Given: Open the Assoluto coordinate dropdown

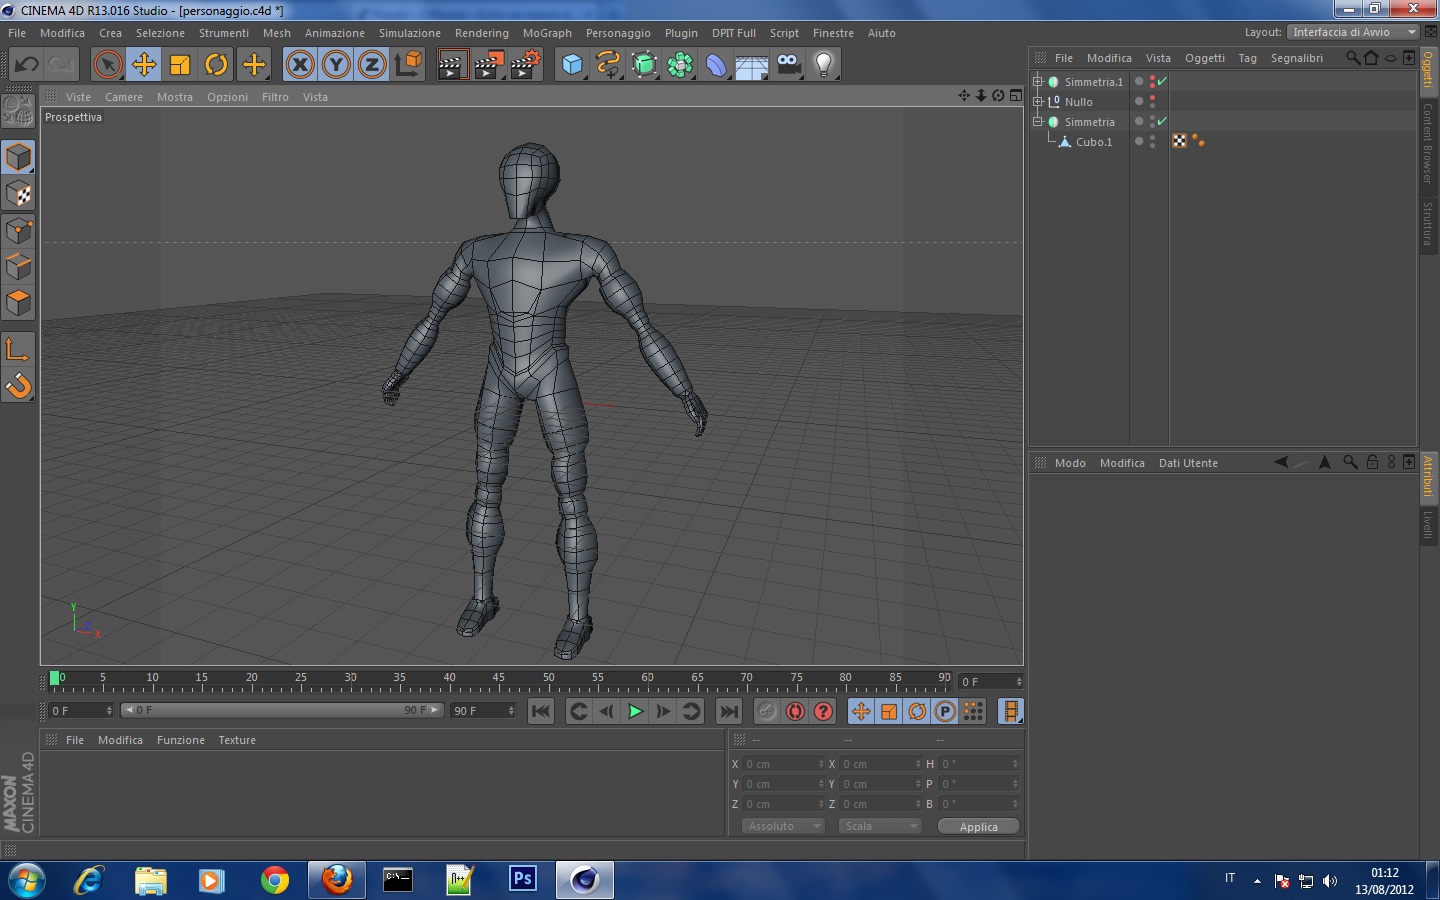Looking at the screenshot, I should pos(783,826).
